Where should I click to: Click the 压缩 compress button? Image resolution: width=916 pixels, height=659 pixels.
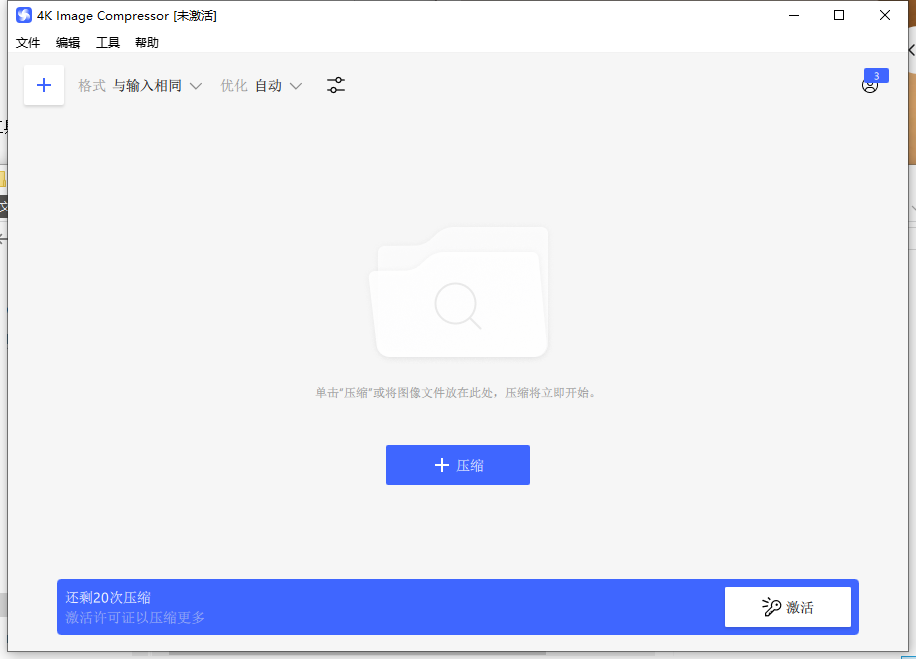(x=457, y=465)
